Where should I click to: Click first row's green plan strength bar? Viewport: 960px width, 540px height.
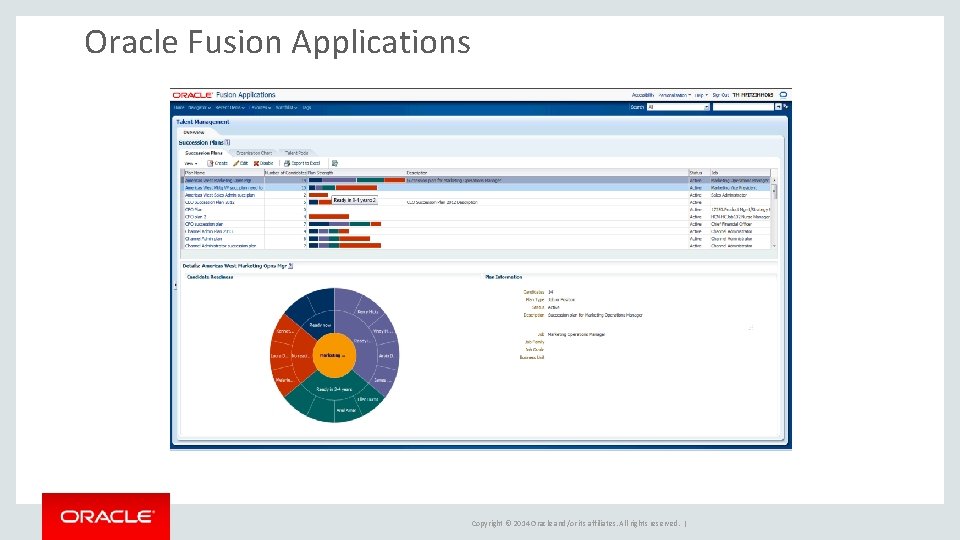tap(370, 180)
